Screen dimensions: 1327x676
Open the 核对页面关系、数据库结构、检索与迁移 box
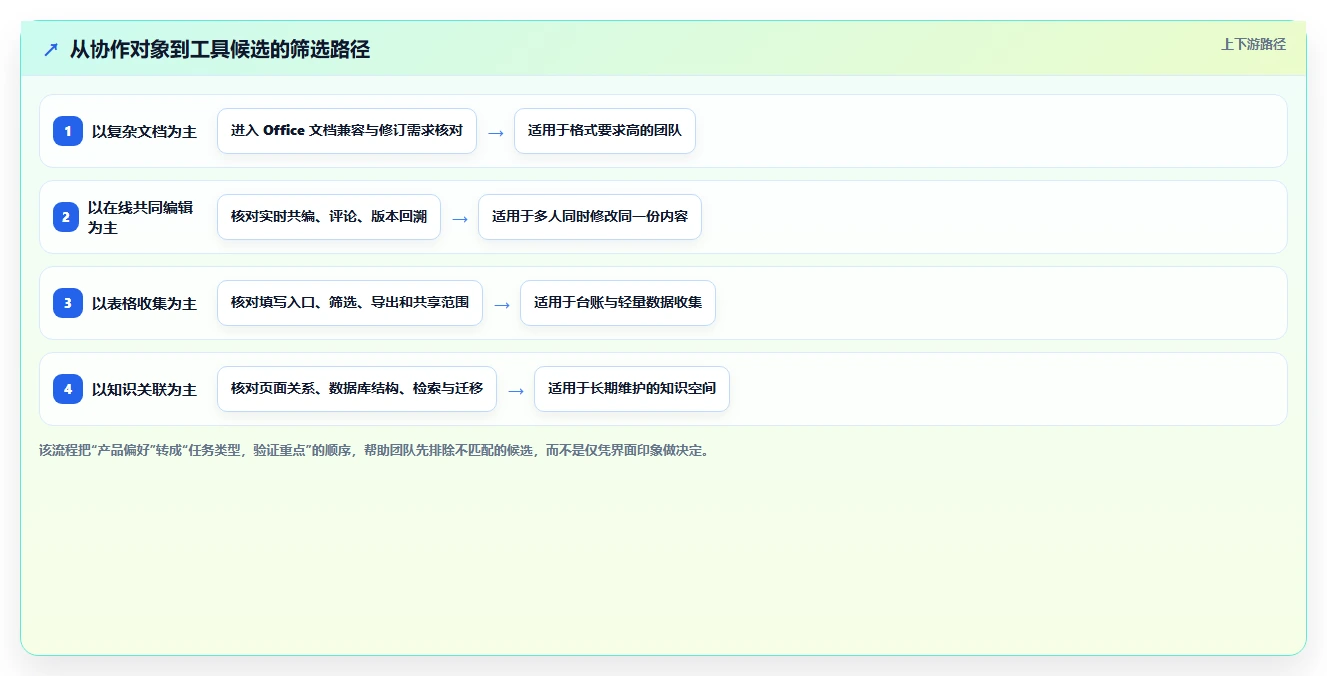click(x=357, y=389)
